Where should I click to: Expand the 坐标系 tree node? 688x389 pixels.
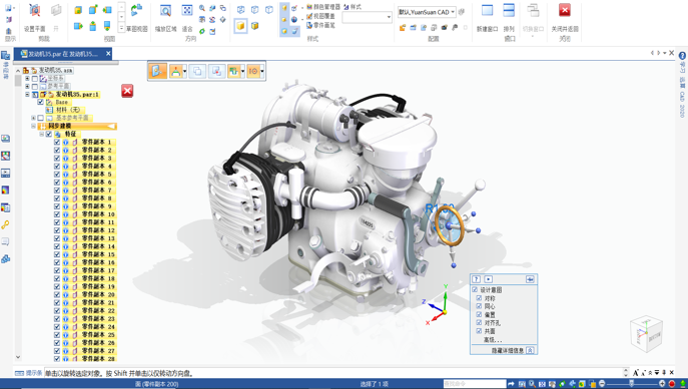27,79
